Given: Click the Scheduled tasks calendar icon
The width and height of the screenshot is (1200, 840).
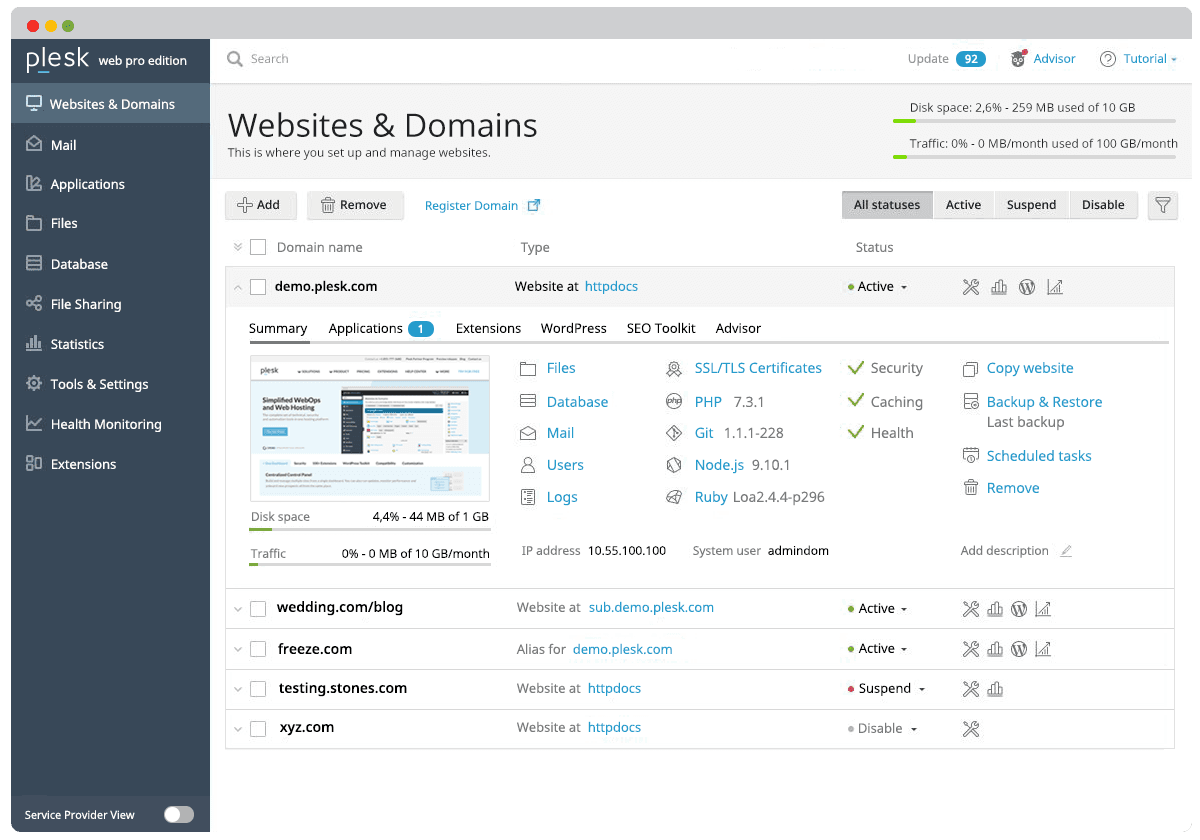Looking at the screenshot, I should point(970,456).
